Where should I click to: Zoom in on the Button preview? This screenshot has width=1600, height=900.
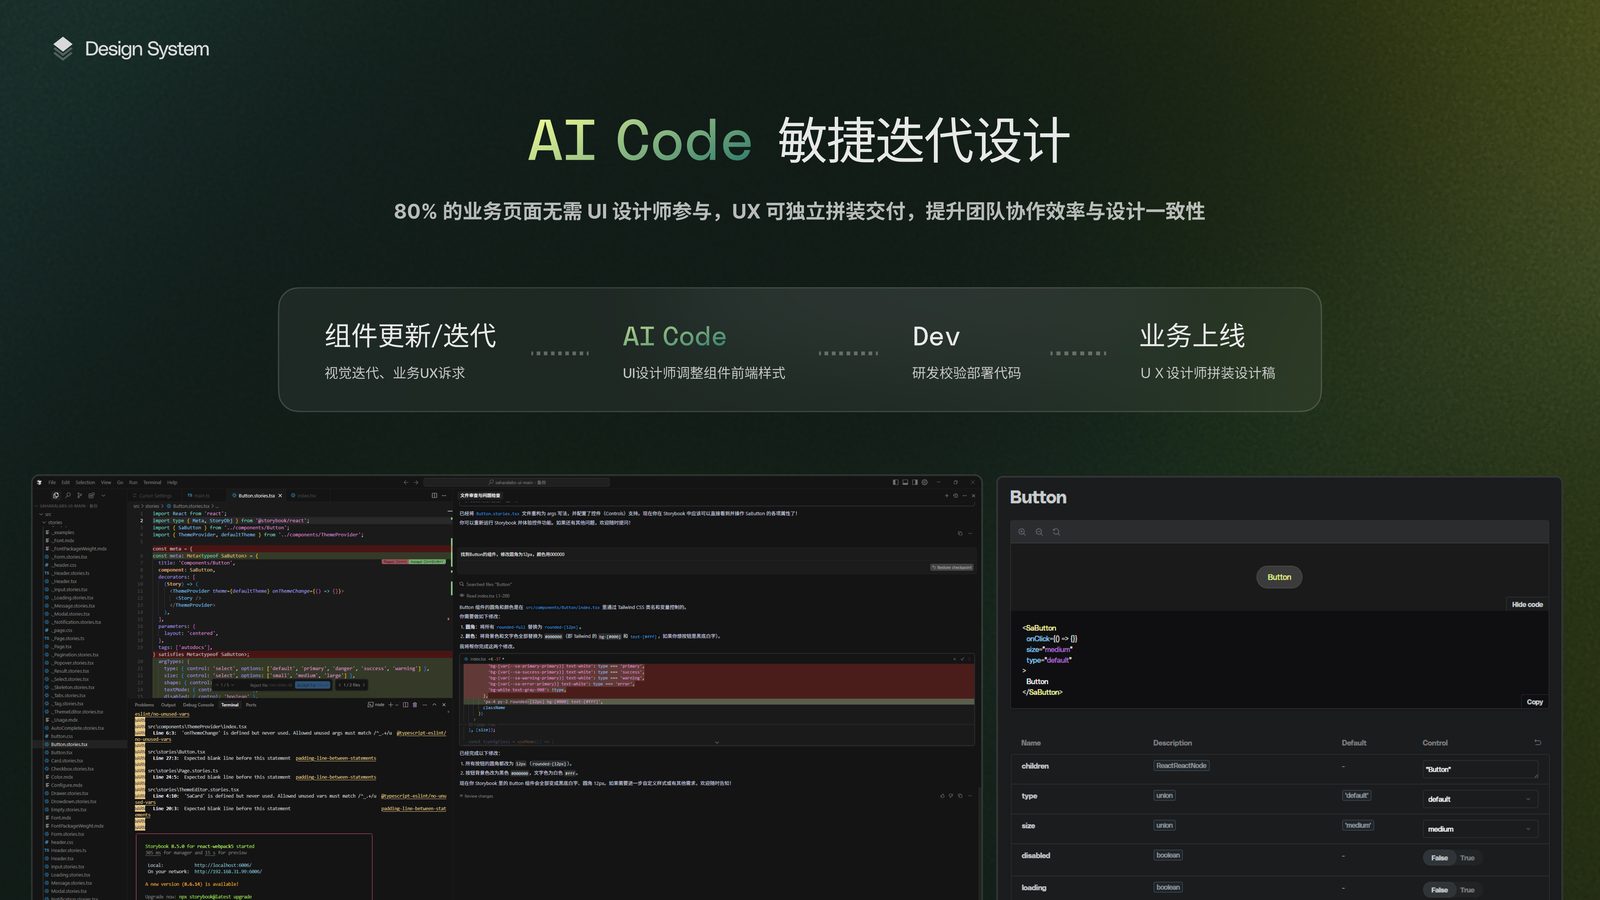point(1022,532)
